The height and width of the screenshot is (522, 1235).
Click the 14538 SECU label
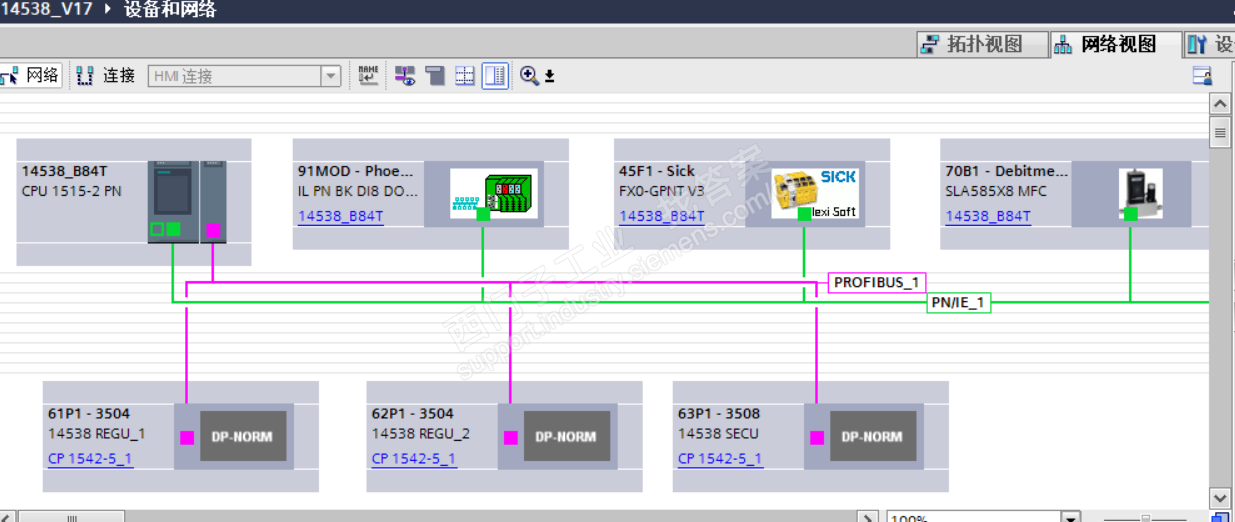[718, 434]
